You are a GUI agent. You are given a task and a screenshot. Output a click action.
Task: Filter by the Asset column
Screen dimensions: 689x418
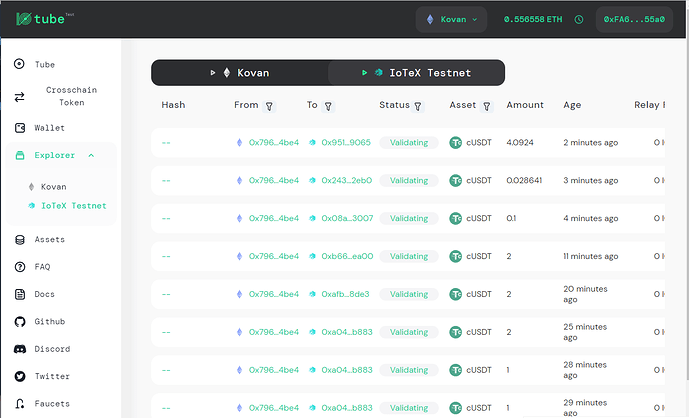coord(487,106)
